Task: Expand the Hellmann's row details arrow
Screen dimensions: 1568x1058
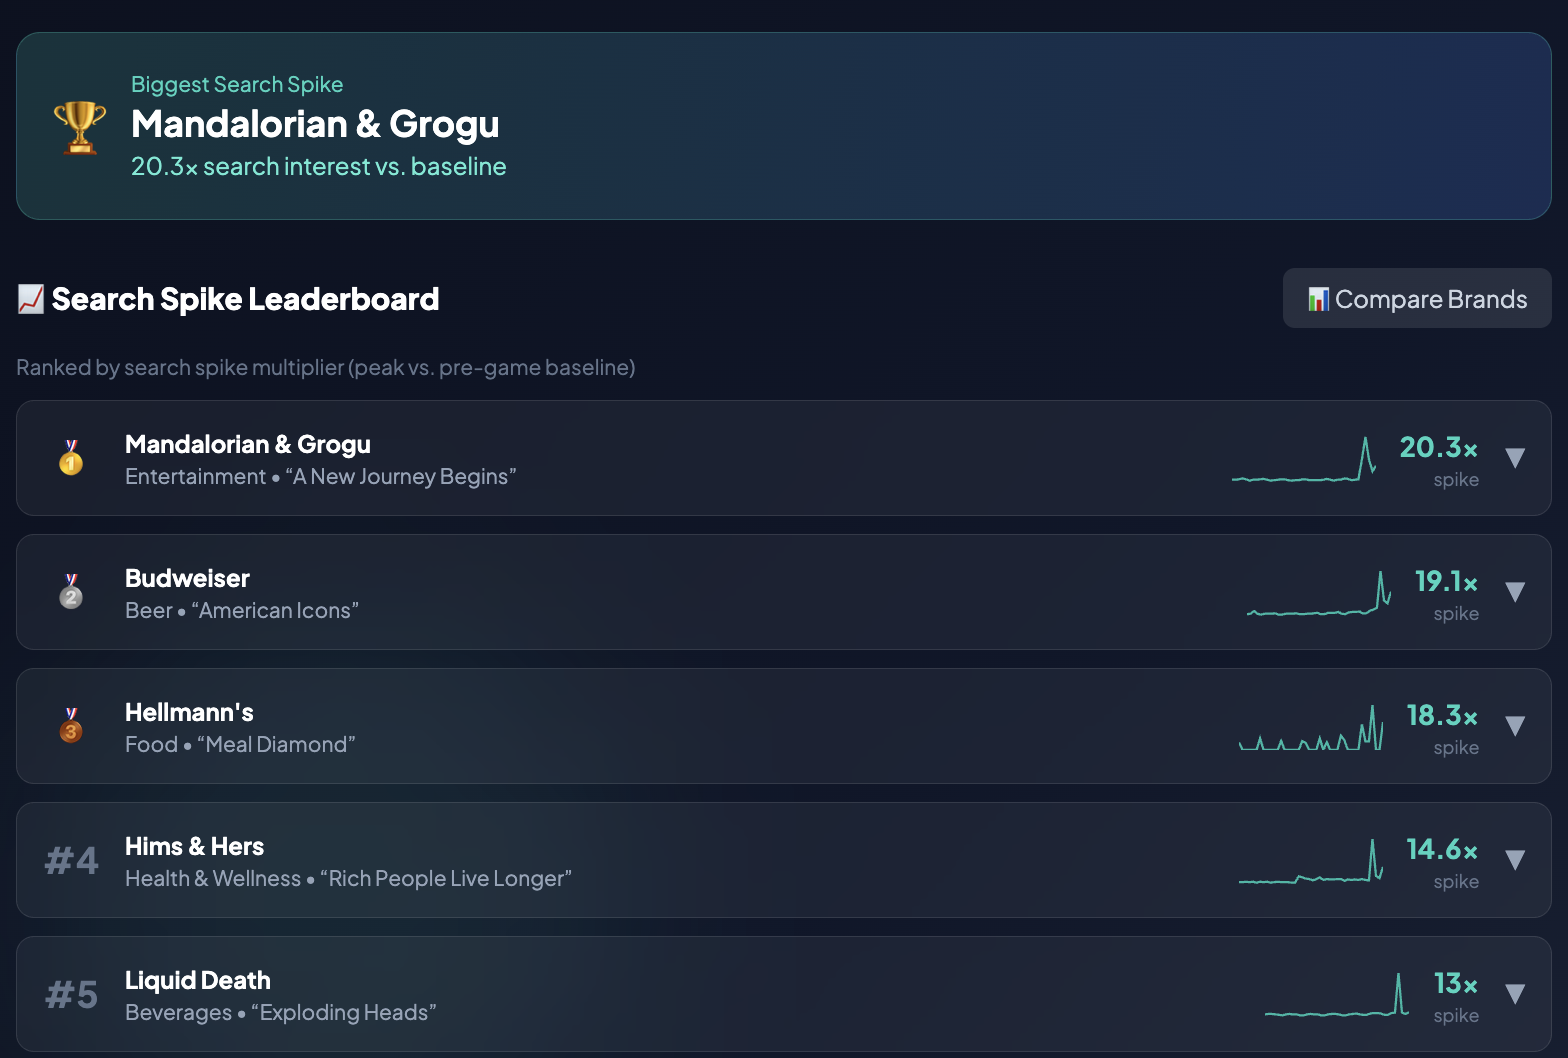Action: coord(1515,726)
